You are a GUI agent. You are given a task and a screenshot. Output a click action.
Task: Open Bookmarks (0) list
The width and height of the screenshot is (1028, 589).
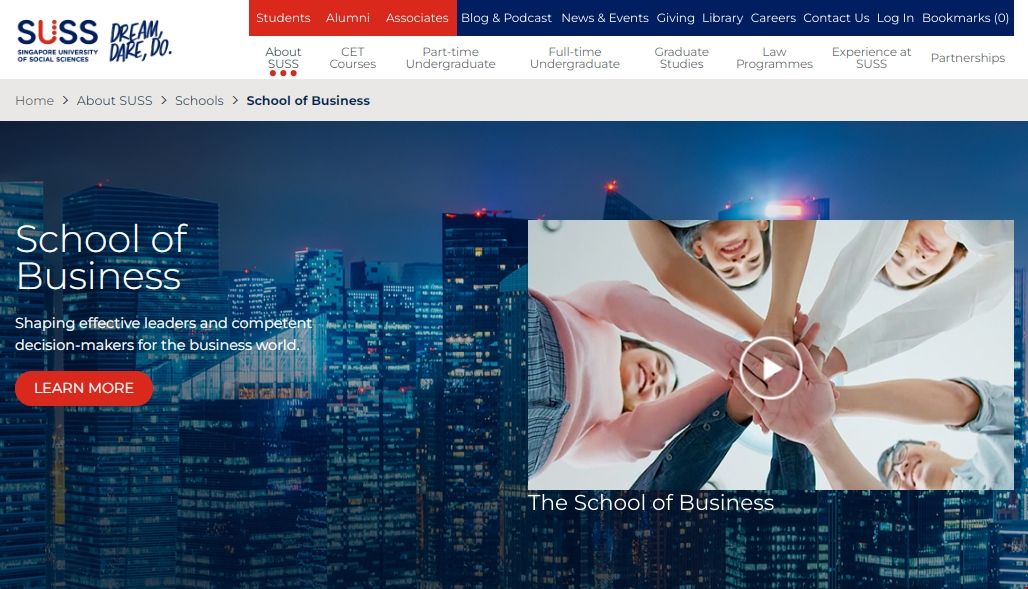pos(965,18)
